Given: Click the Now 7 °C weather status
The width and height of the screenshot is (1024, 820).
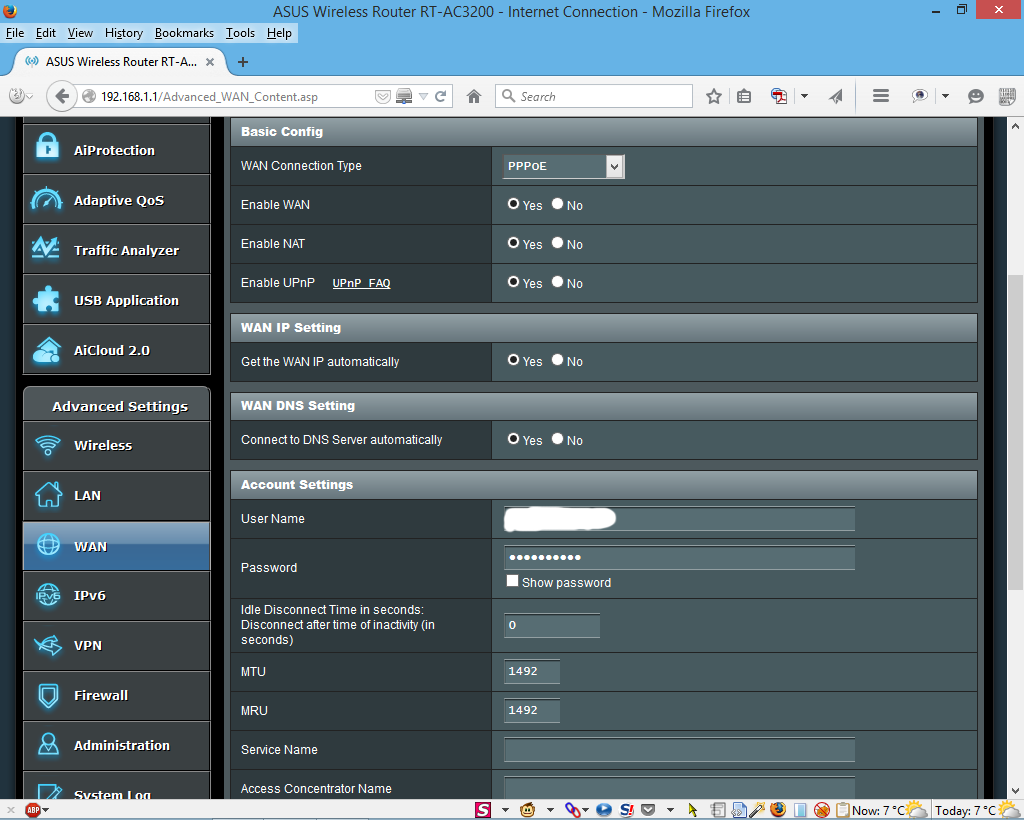Looking at the screenshot, I should (889, 810).
